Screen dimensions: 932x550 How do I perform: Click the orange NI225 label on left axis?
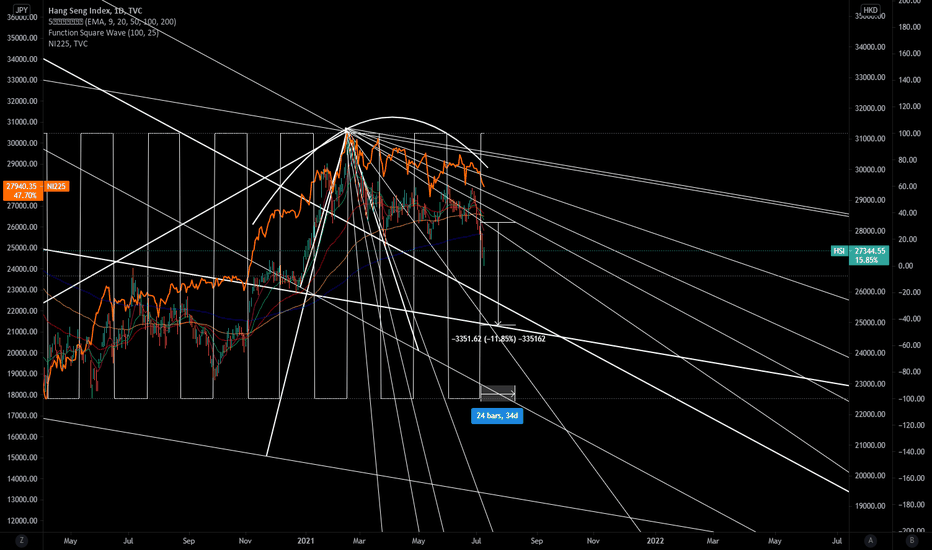point(56,186)
